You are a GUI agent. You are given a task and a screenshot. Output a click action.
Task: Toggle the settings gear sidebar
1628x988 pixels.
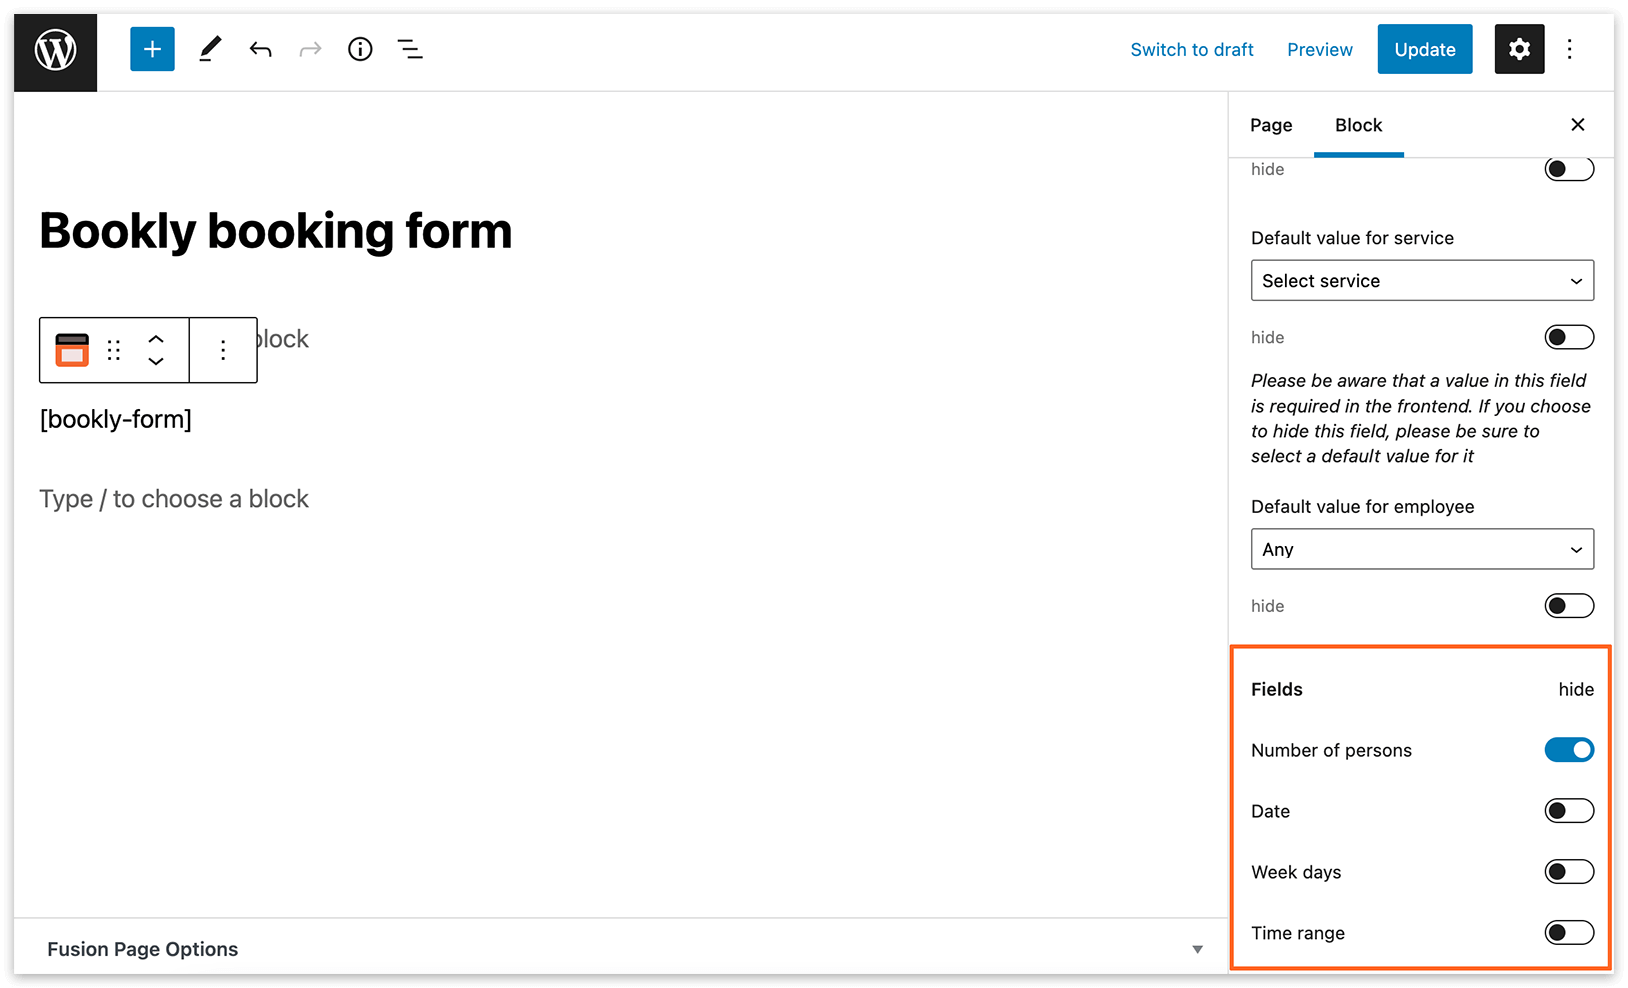(x=1519, y=49)
